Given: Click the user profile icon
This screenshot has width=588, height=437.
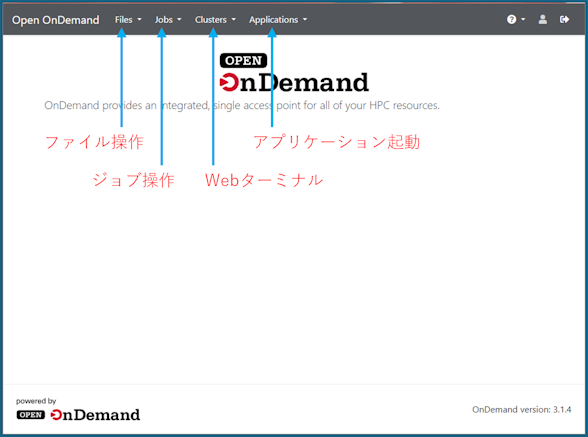Looking at the screenshot, I should pyautogui.click(x=542, y=20).
